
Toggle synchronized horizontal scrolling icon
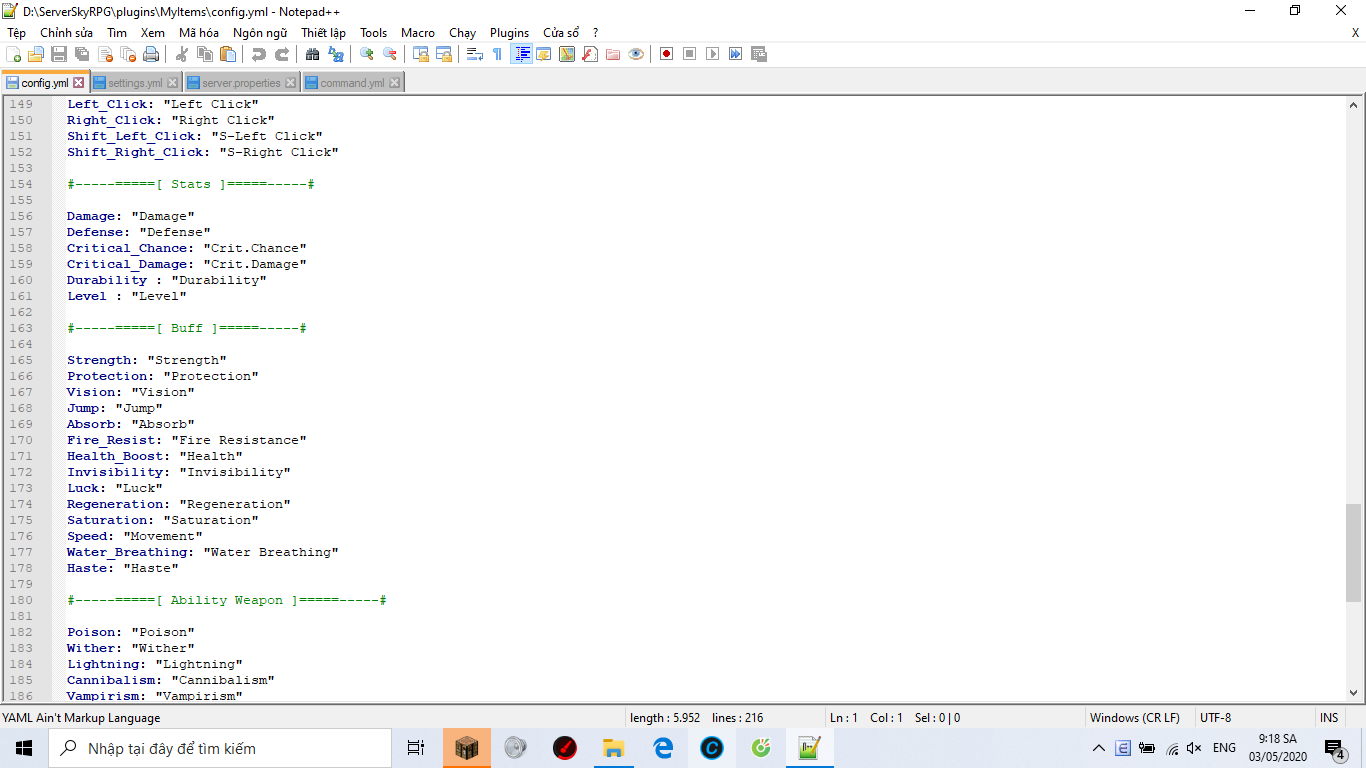[443, 54]
